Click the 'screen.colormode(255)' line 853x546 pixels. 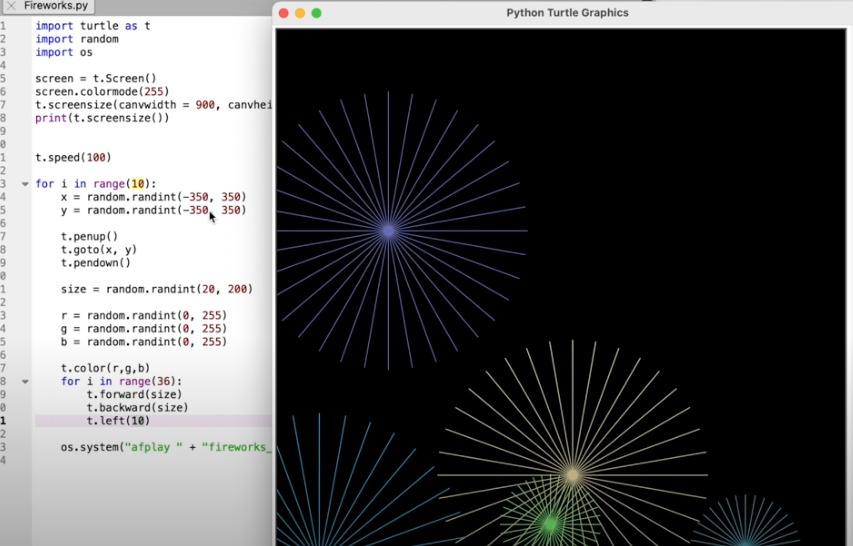(102, 91)
